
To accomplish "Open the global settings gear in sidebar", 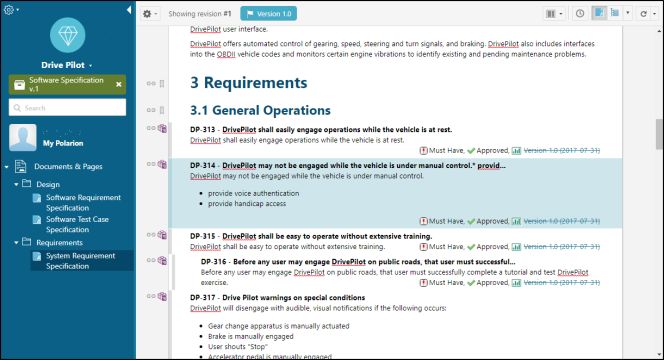I will pyautogui.click(x=8, y=9).
